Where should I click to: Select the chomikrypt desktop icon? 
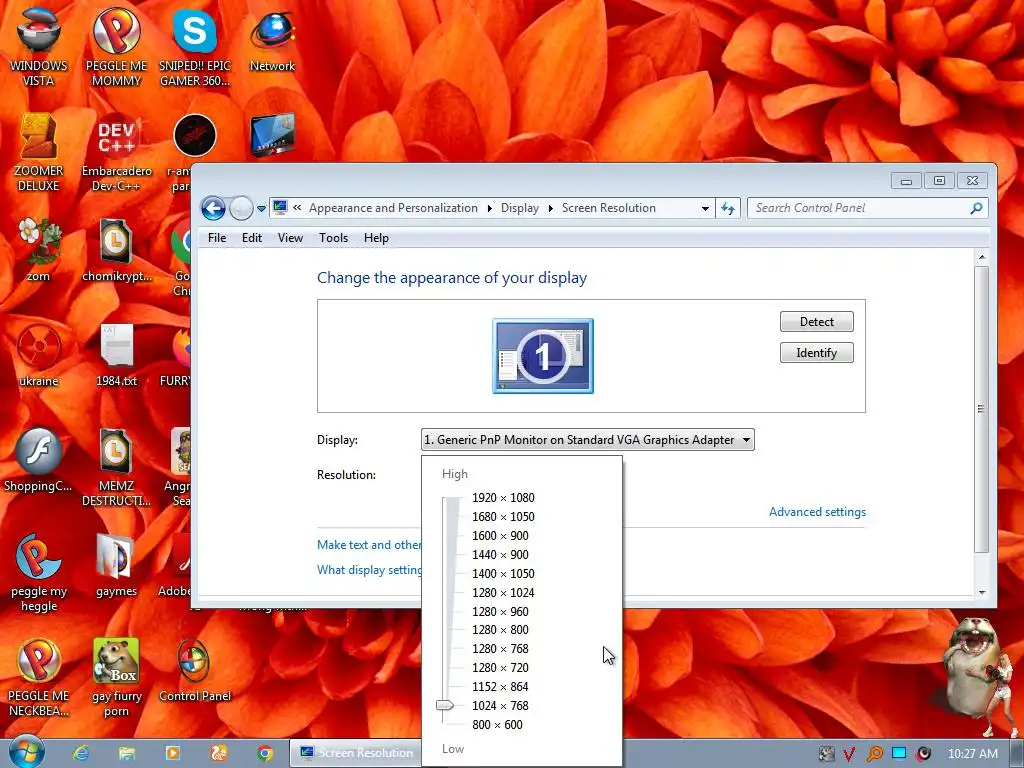(x=116, y=249)
